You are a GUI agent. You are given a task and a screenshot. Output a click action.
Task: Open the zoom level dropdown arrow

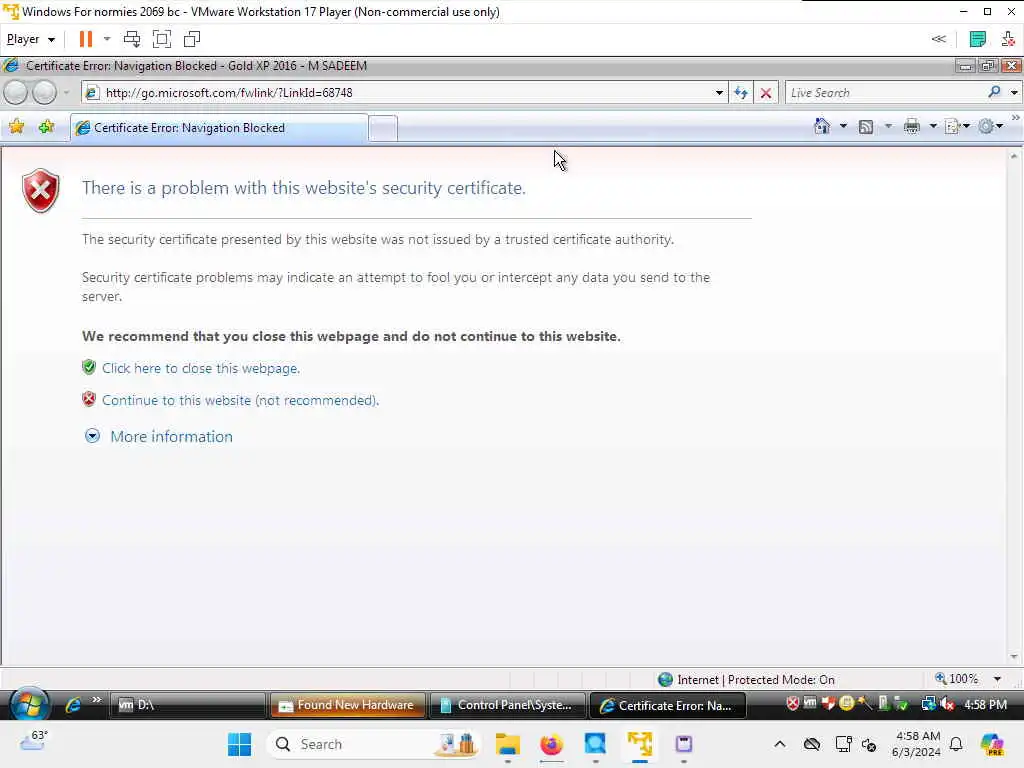click(x=997, y=679)
